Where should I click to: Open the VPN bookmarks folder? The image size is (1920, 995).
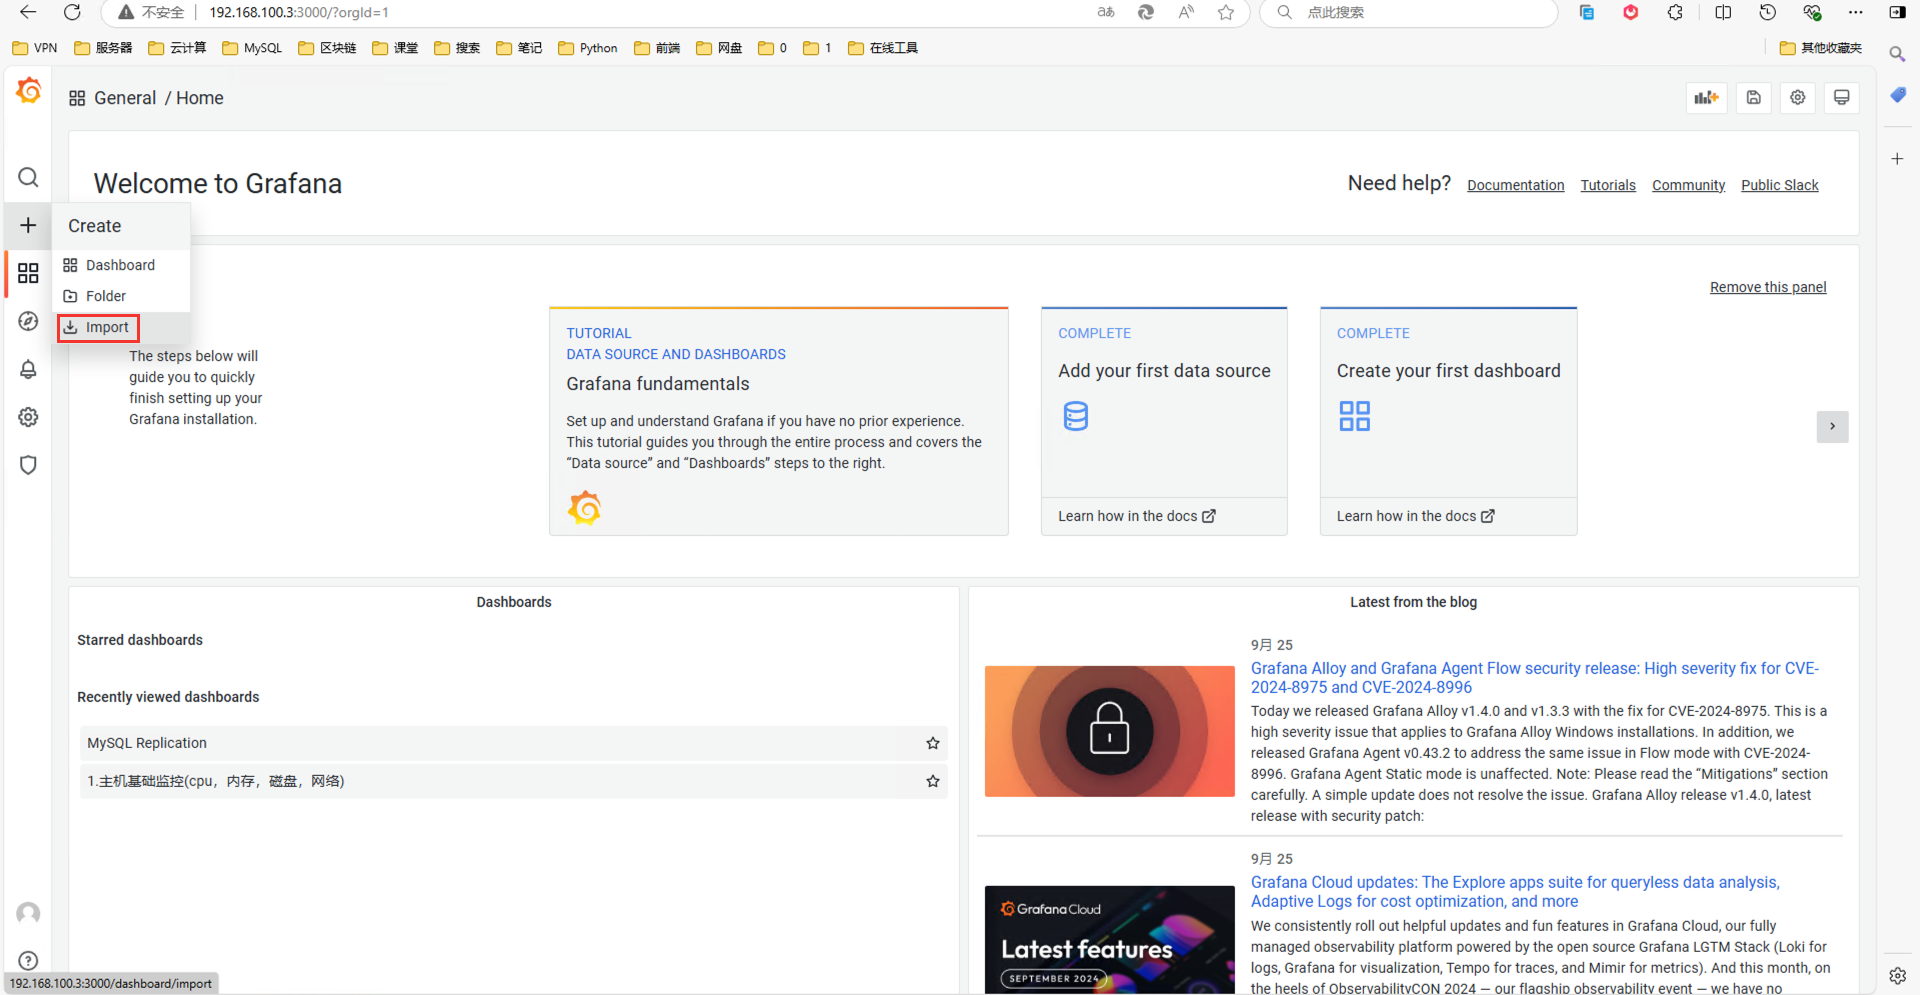pyautogui.click(x=35, y=48)
